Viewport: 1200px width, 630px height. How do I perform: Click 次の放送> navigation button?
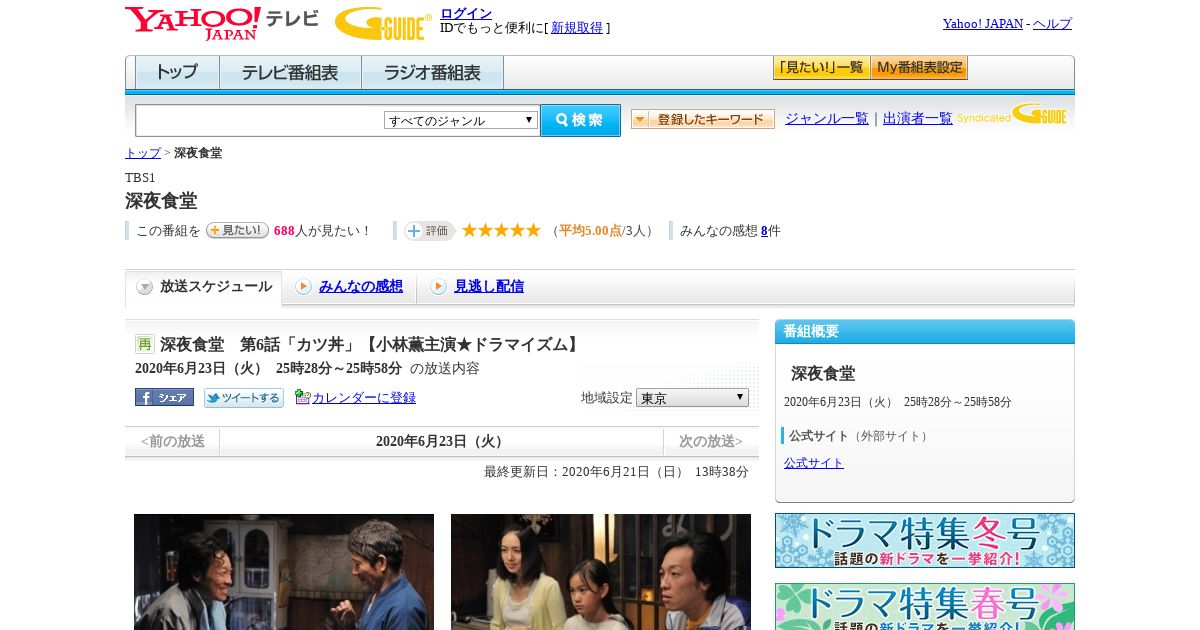tap(711, 441)
